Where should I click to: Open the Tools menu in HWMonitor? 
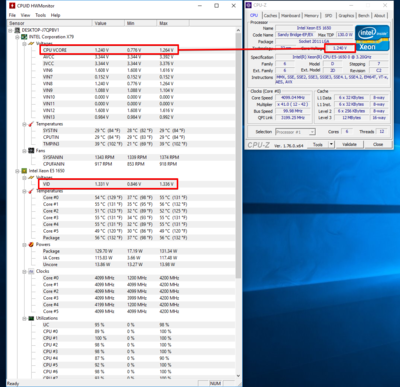(40, 15)
